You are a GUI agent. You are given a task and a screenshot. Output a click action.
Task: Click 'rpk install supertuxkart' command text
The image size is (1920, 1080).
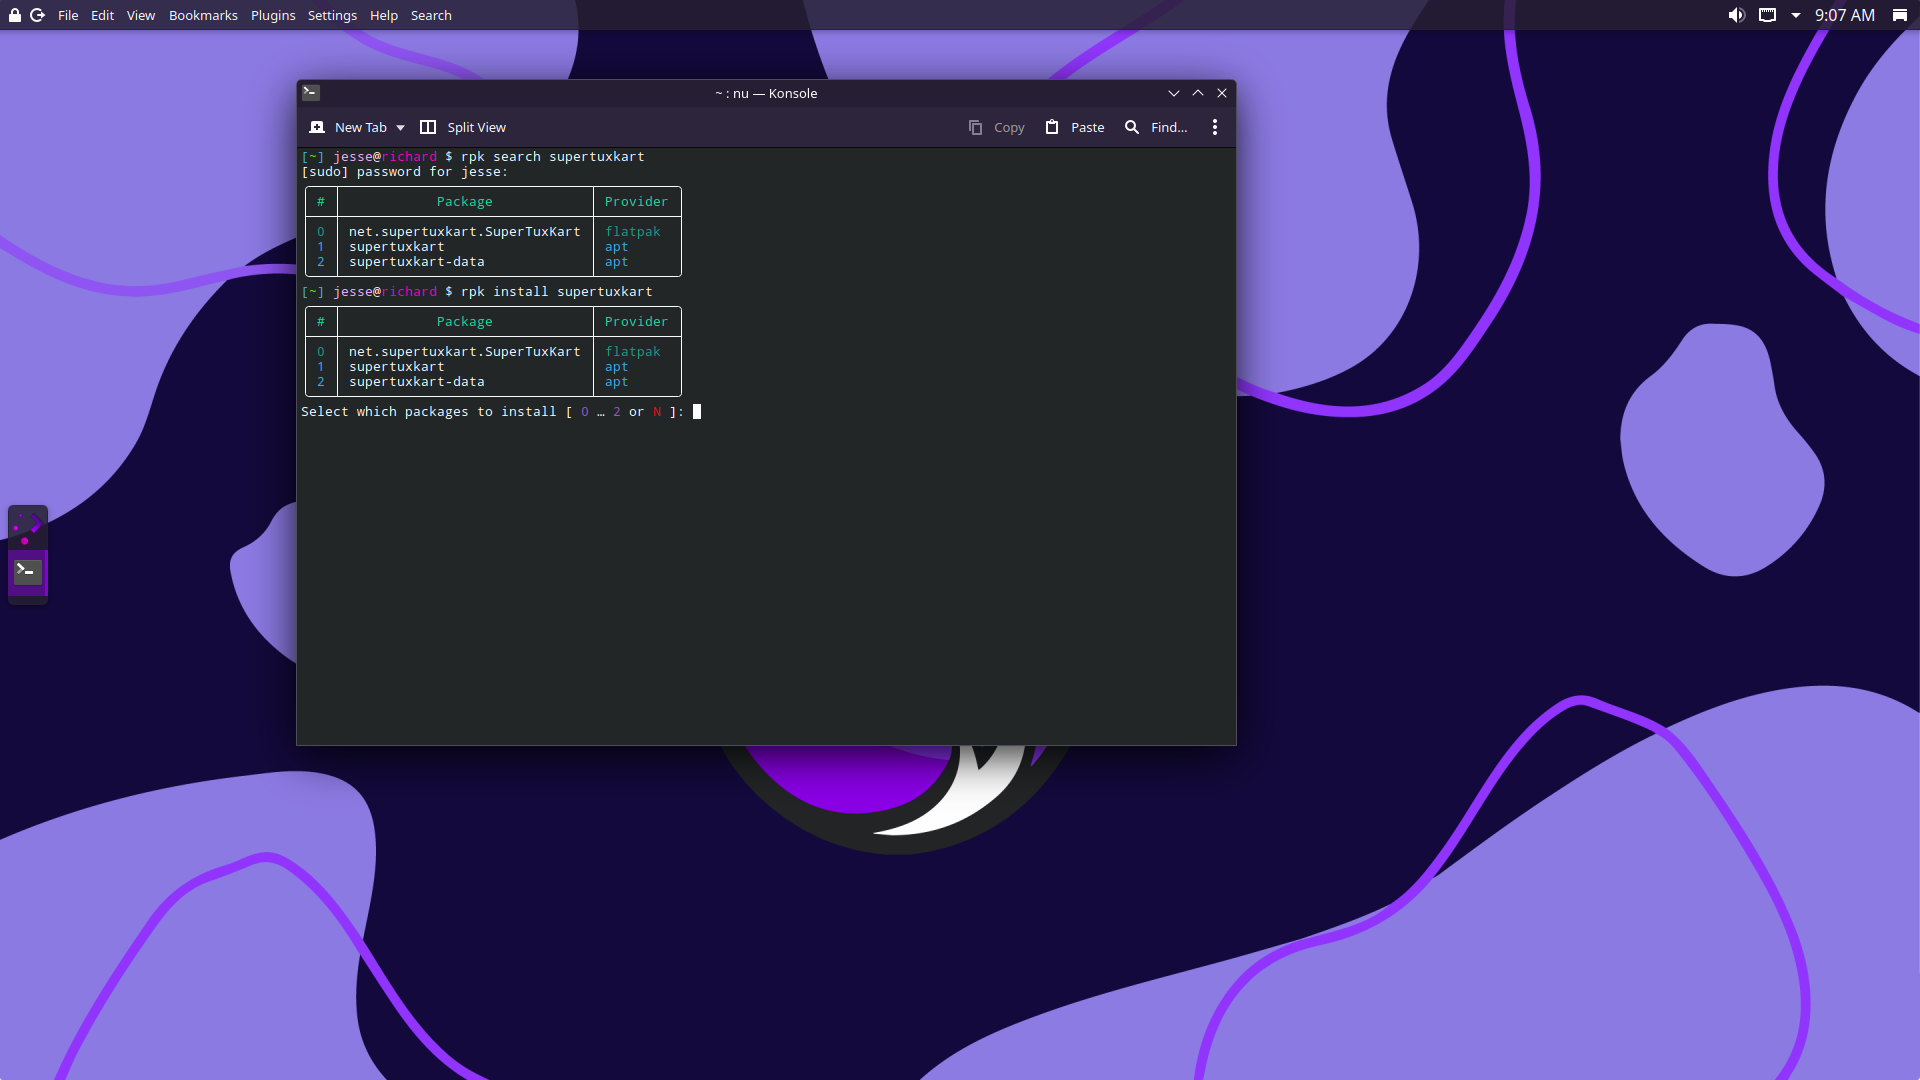556,292
